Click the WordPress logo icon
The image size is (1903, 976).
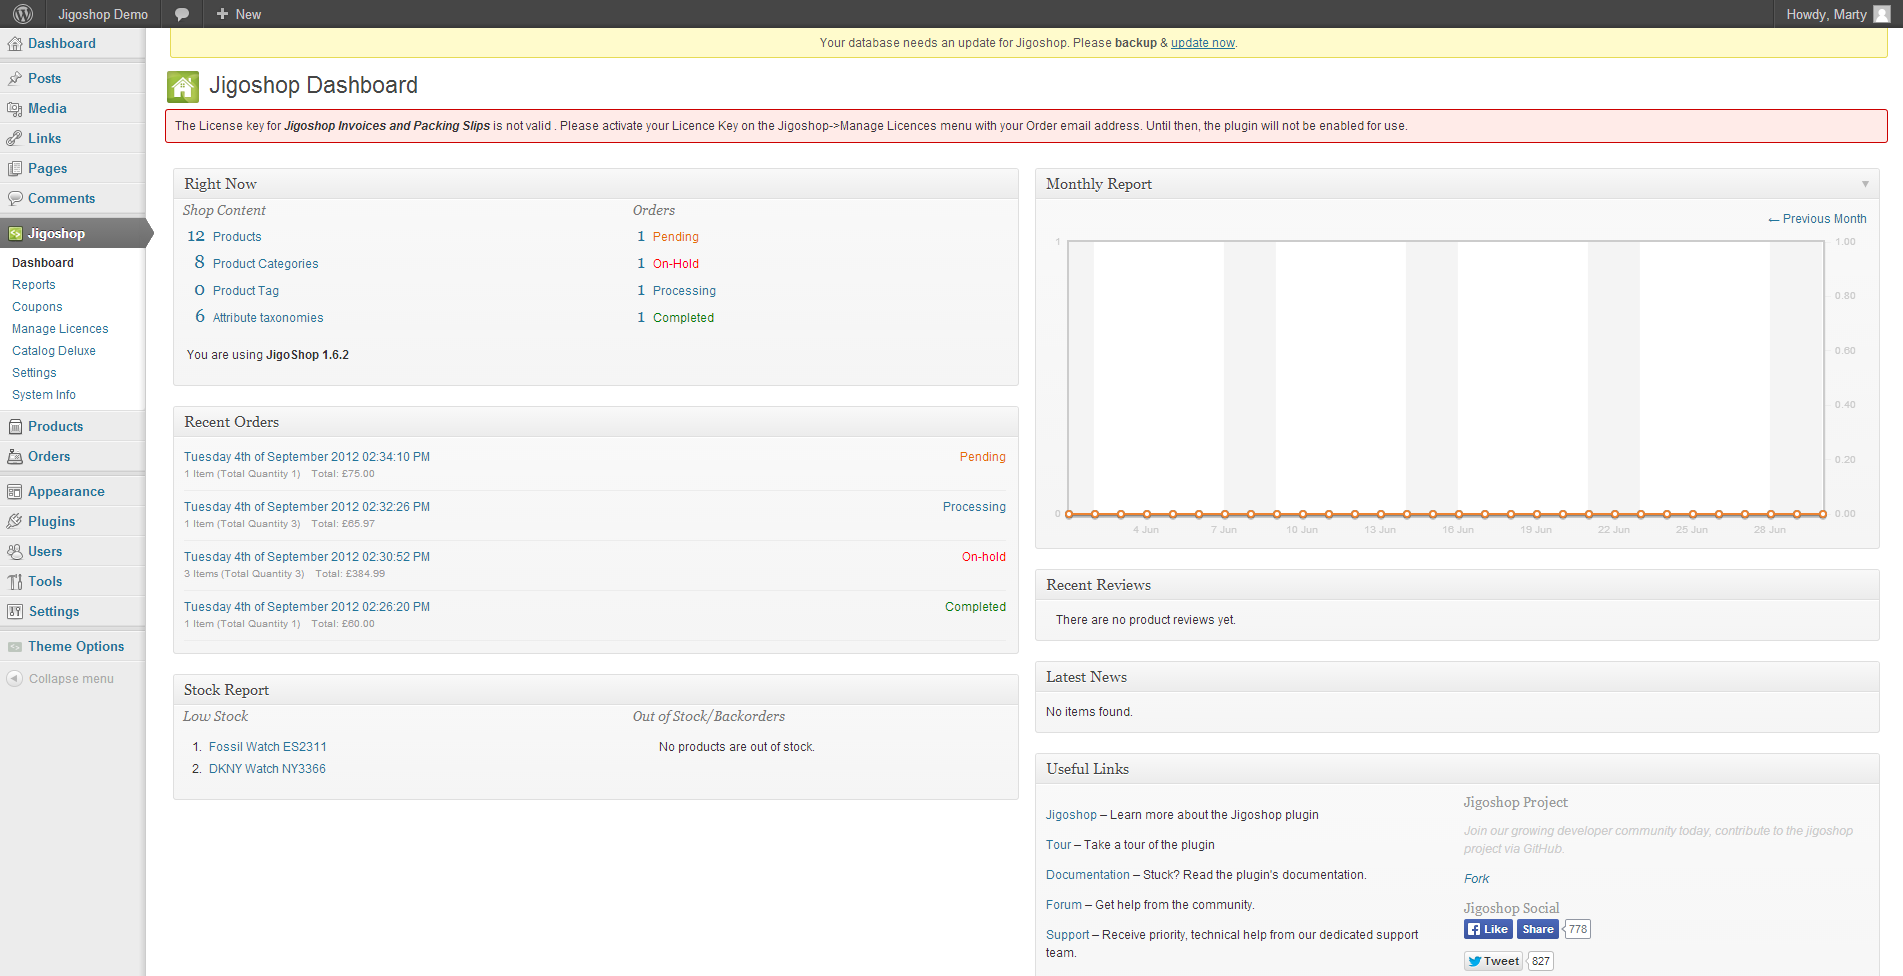coord(23,14)
